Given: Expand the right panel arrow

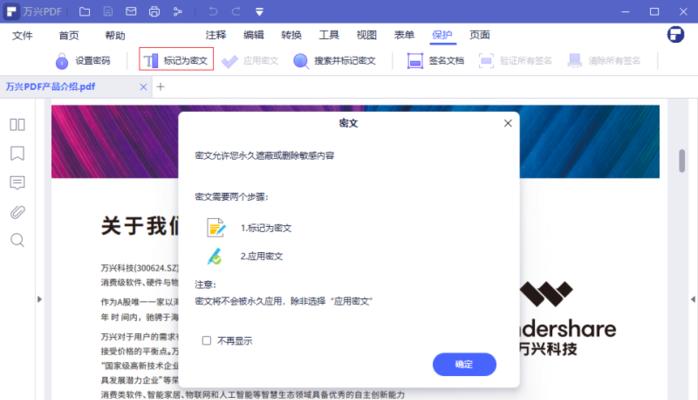Looking at the screenshot, I should point(693,299).
